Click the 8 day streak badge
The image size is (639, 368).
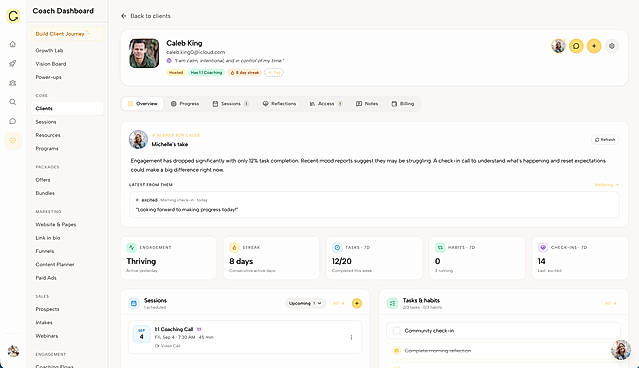point(245,73)
